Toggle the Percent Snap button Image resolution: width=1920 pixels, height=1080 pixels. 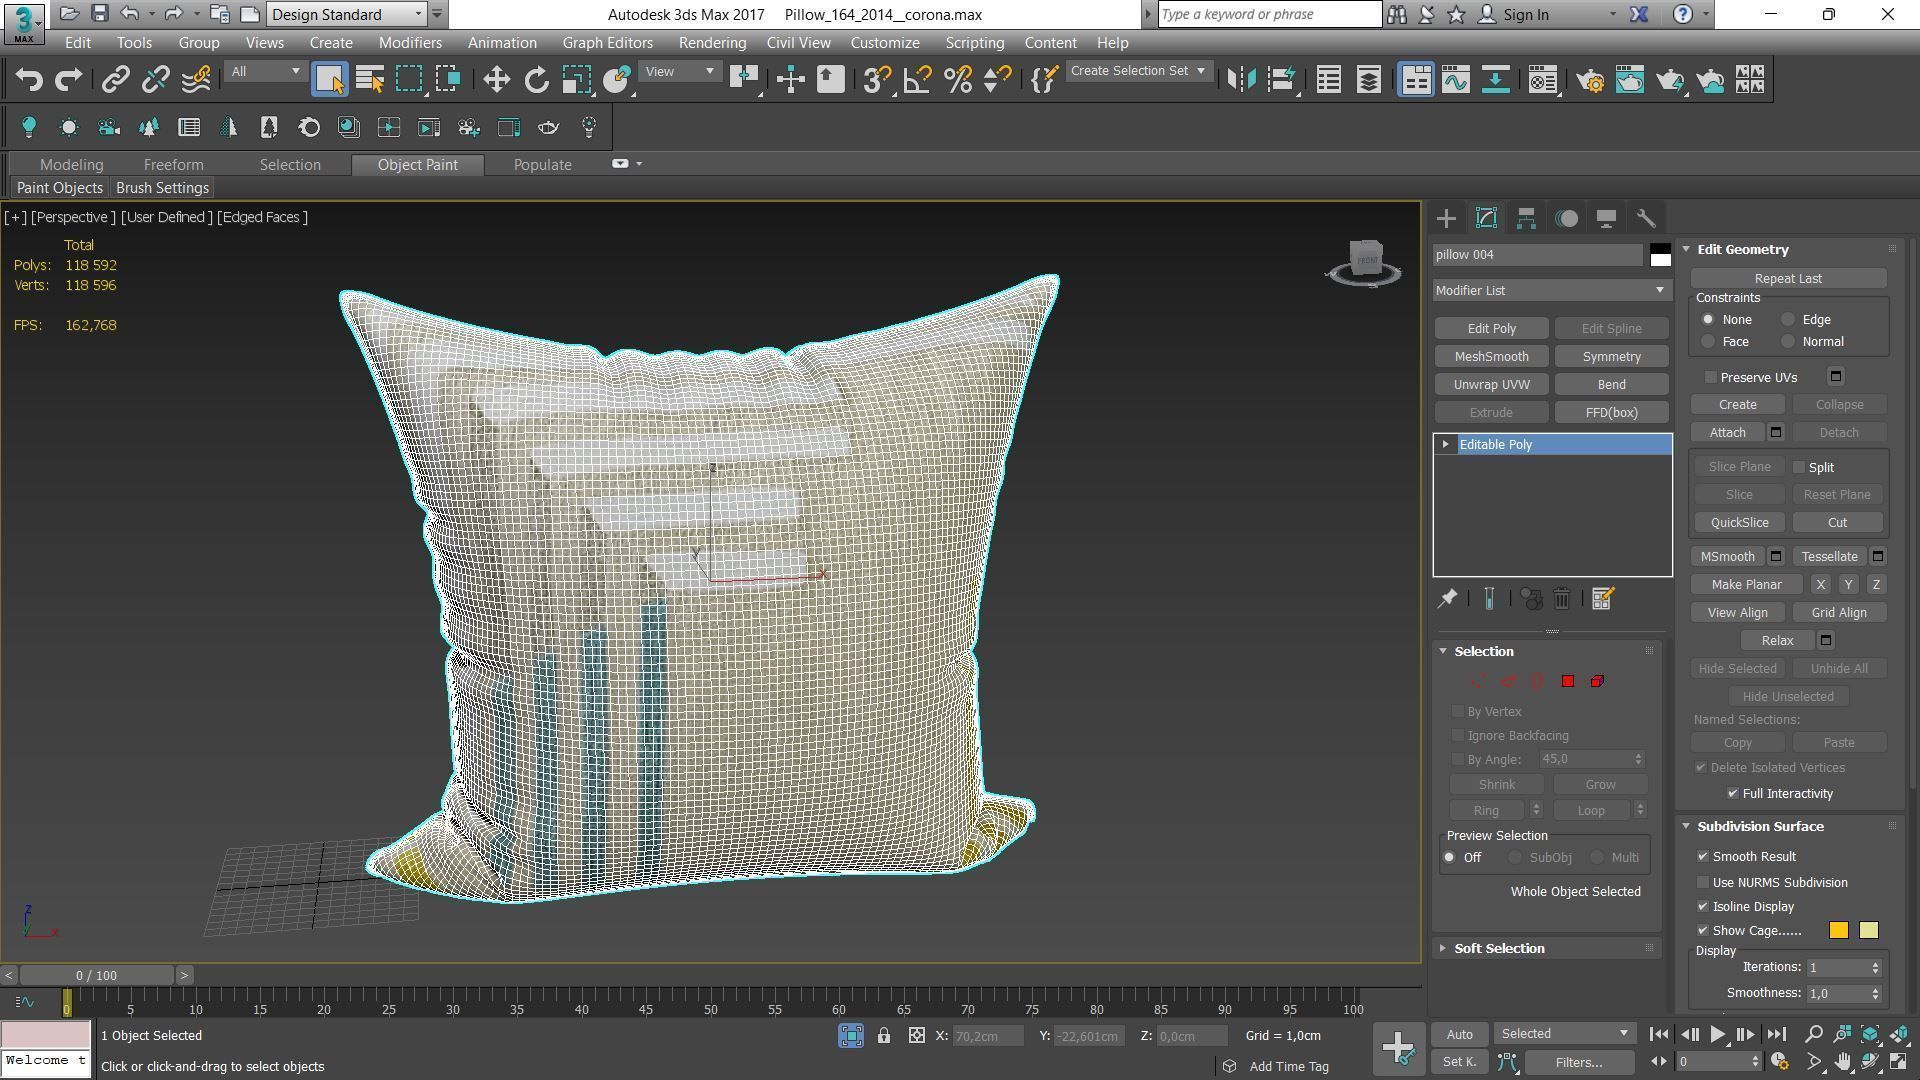[x=957, y=80]
